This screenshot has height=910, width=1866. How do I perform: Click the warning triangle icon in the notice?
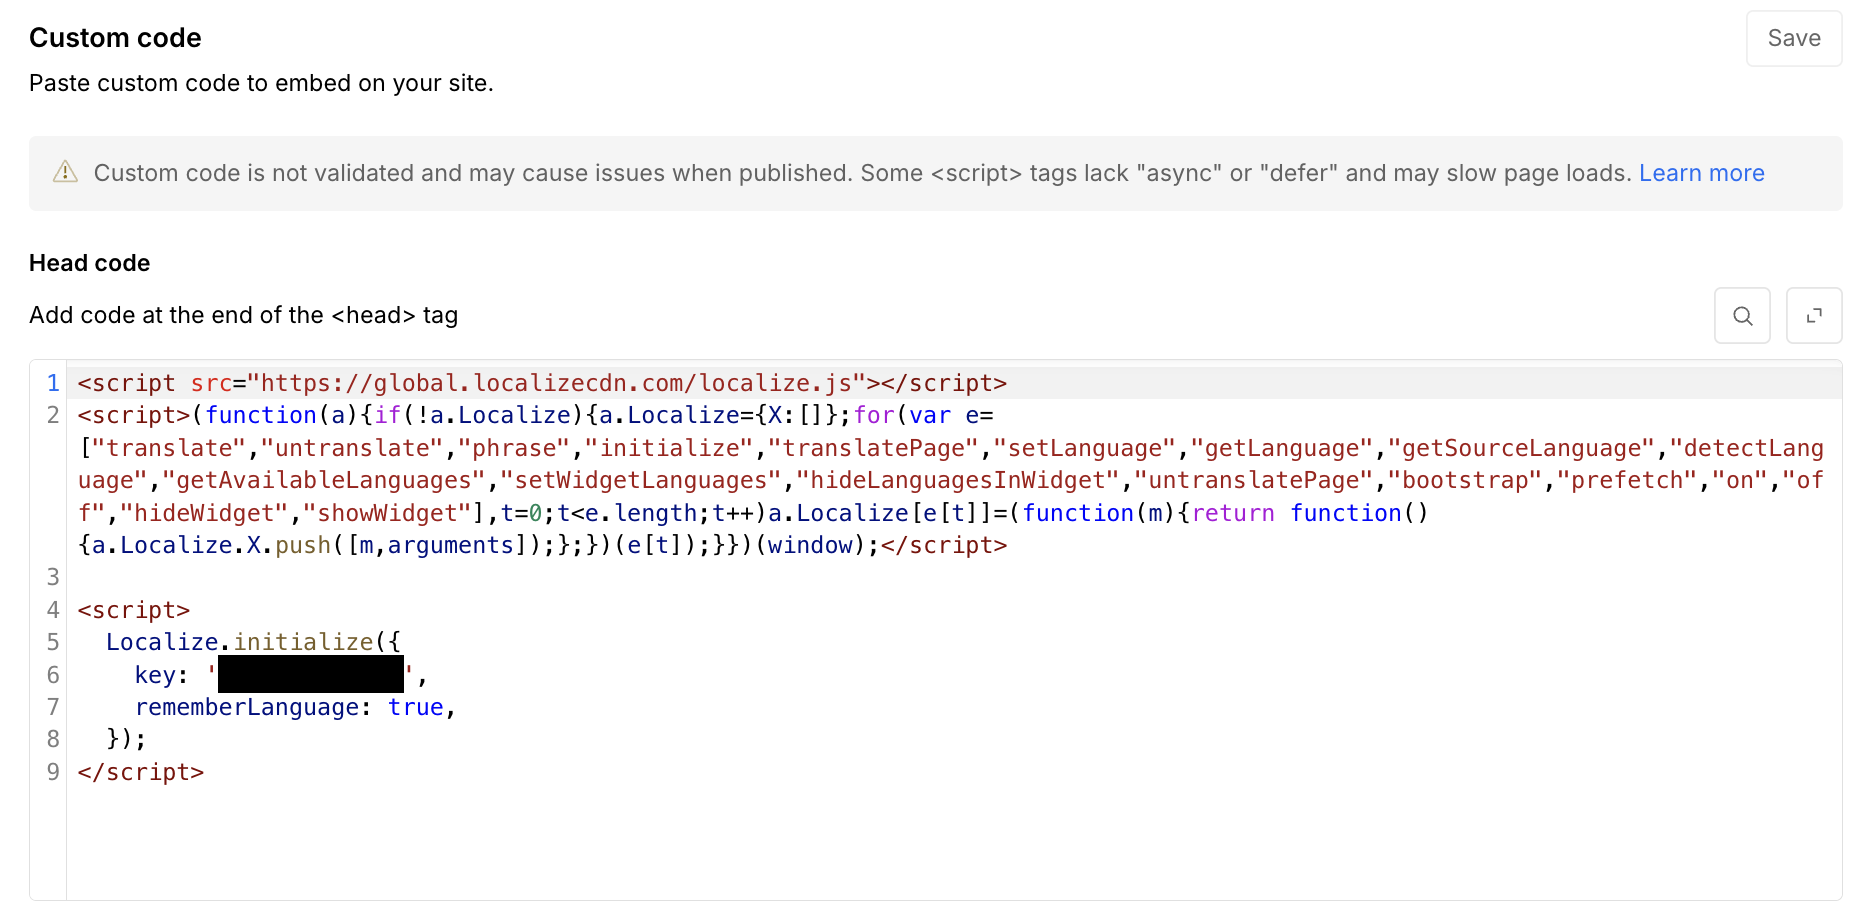pos(65,172)
